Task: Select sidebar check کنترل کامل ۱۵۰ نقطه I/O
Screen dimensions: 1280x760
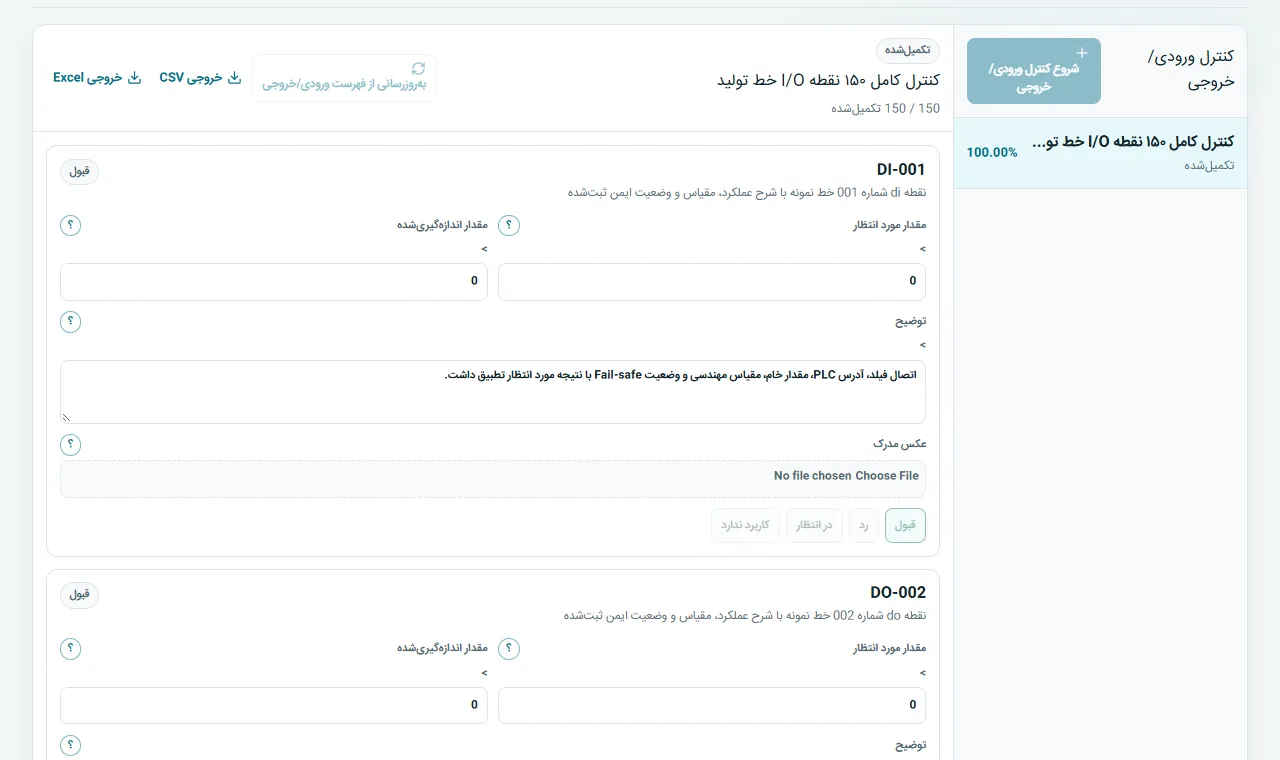Action: pos(1100,152)
